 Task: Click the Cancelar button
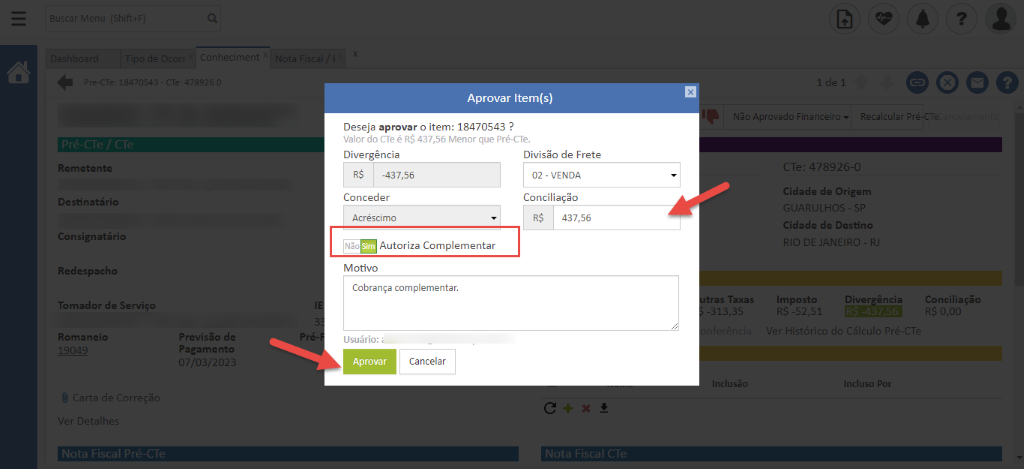(427, 361)
